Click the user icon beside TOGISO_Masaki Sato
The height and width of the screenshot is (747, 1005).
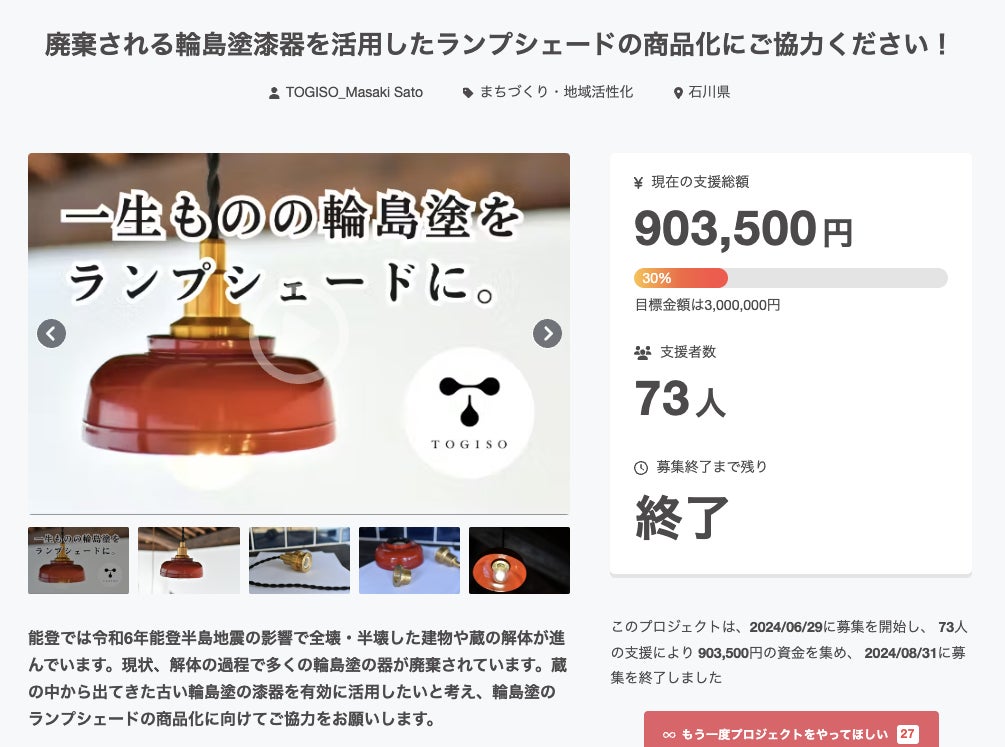coord(274,93)
